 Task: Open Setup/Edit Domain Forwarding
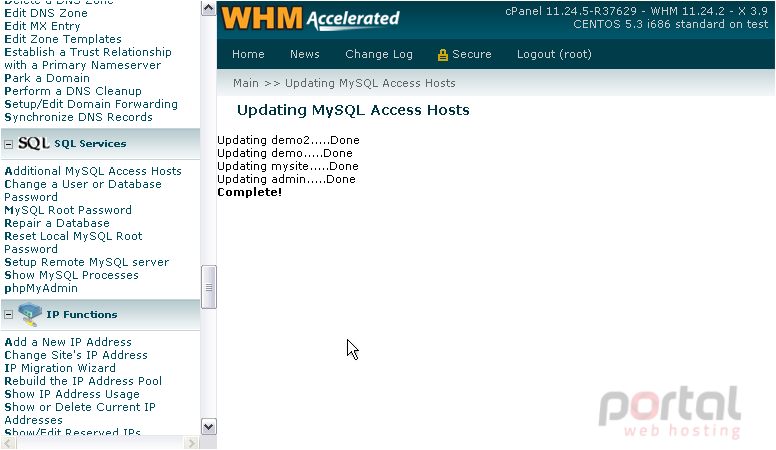pos(91,104)
